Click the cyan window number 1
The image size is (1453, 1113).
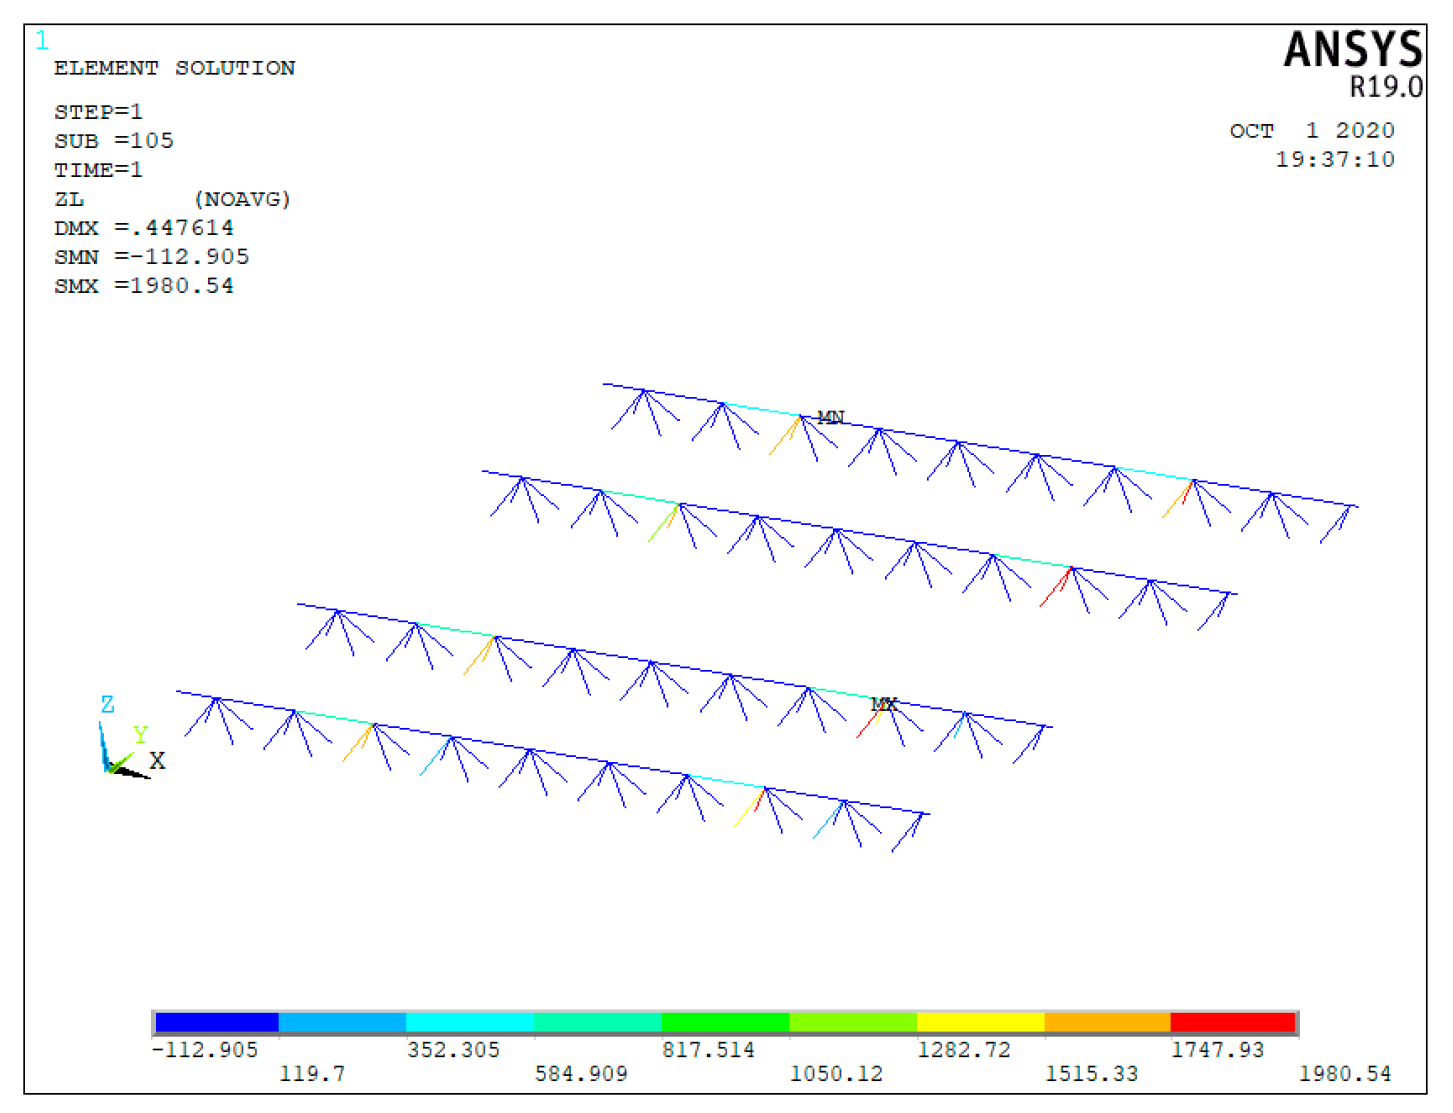41,41
